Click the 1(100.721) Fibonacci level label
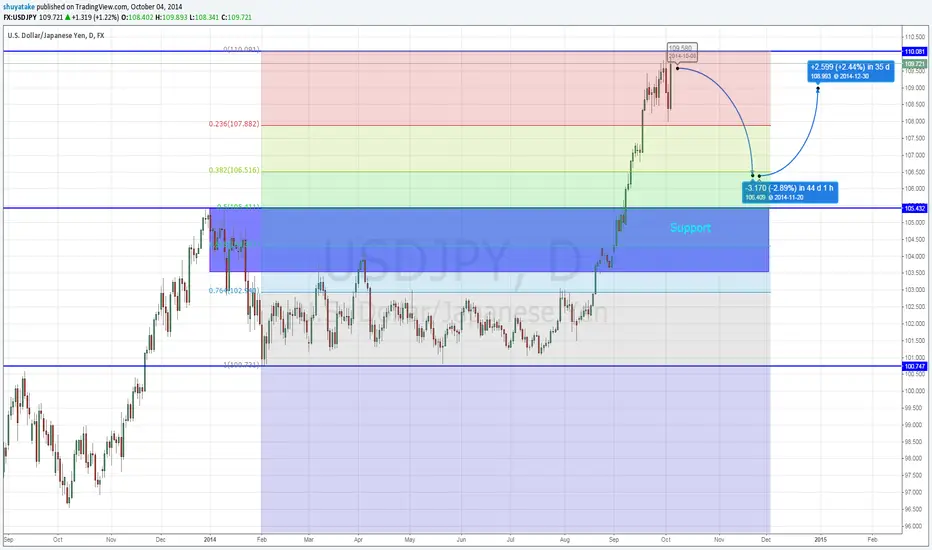932x550 pixels. tap(241, 364)
